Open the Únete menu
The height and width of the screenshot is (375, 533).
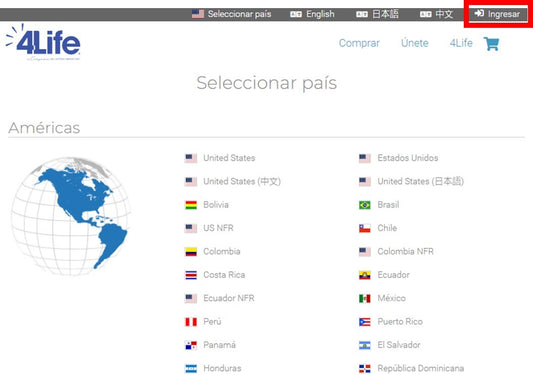[415, 43]
